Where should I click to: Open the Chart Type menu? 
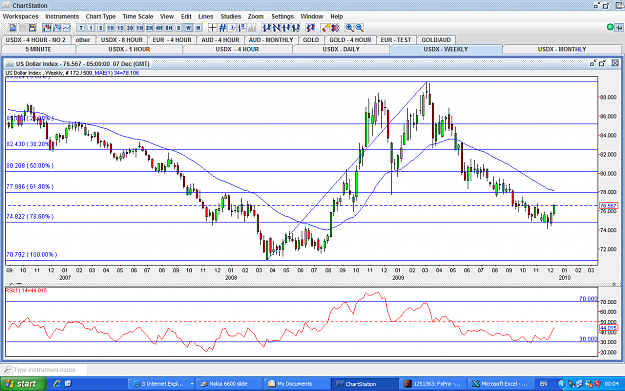tap(100, 16)
